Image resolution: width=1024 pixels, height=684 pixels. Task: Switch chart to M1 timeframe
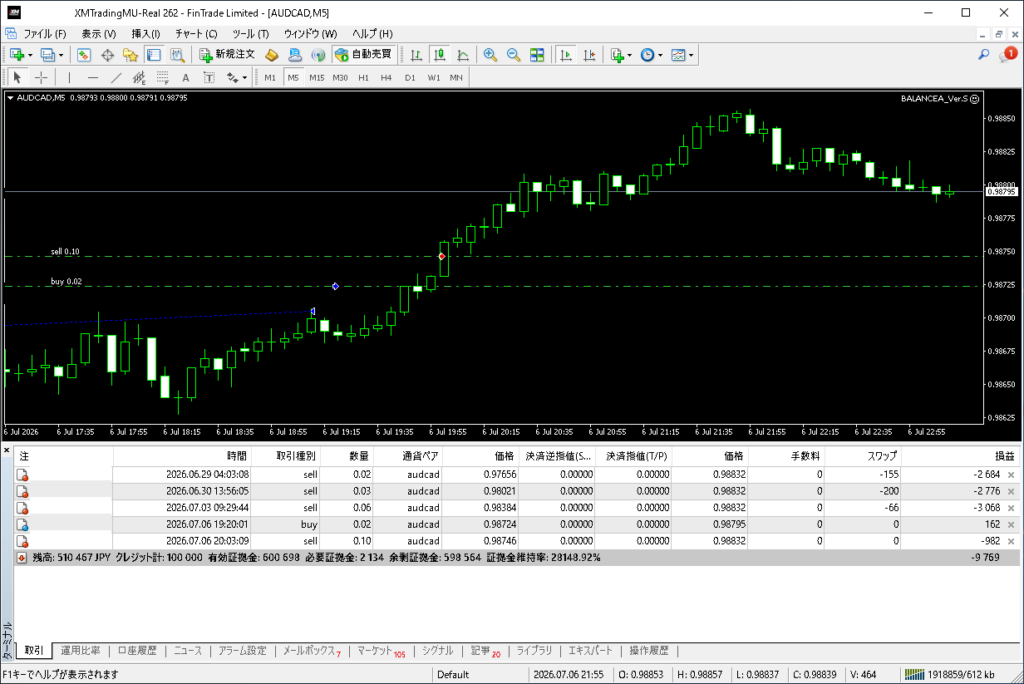[x=270, y=78]
